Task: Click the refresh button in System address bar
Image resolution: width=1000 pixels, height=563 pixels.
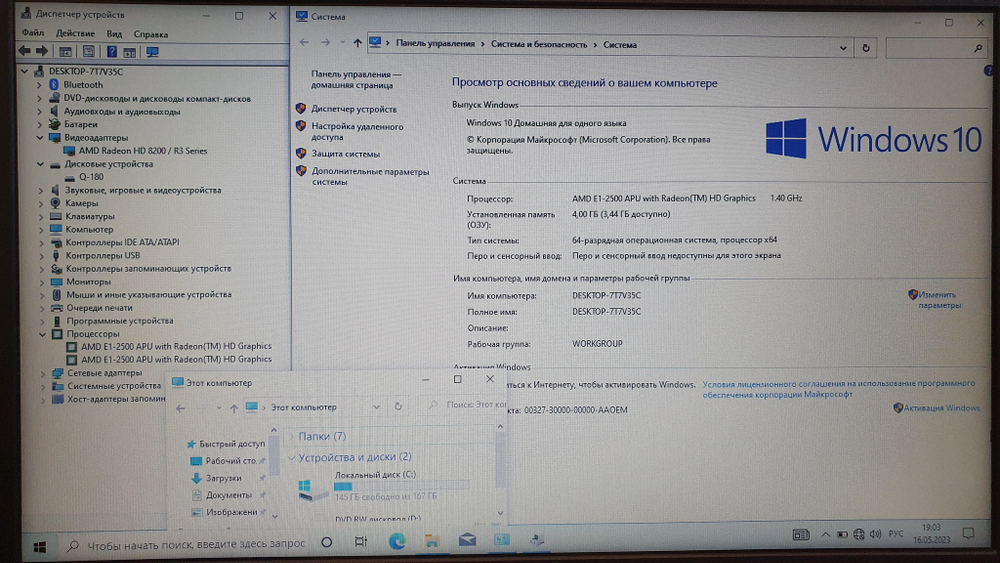Action: [x=865, y=48]
